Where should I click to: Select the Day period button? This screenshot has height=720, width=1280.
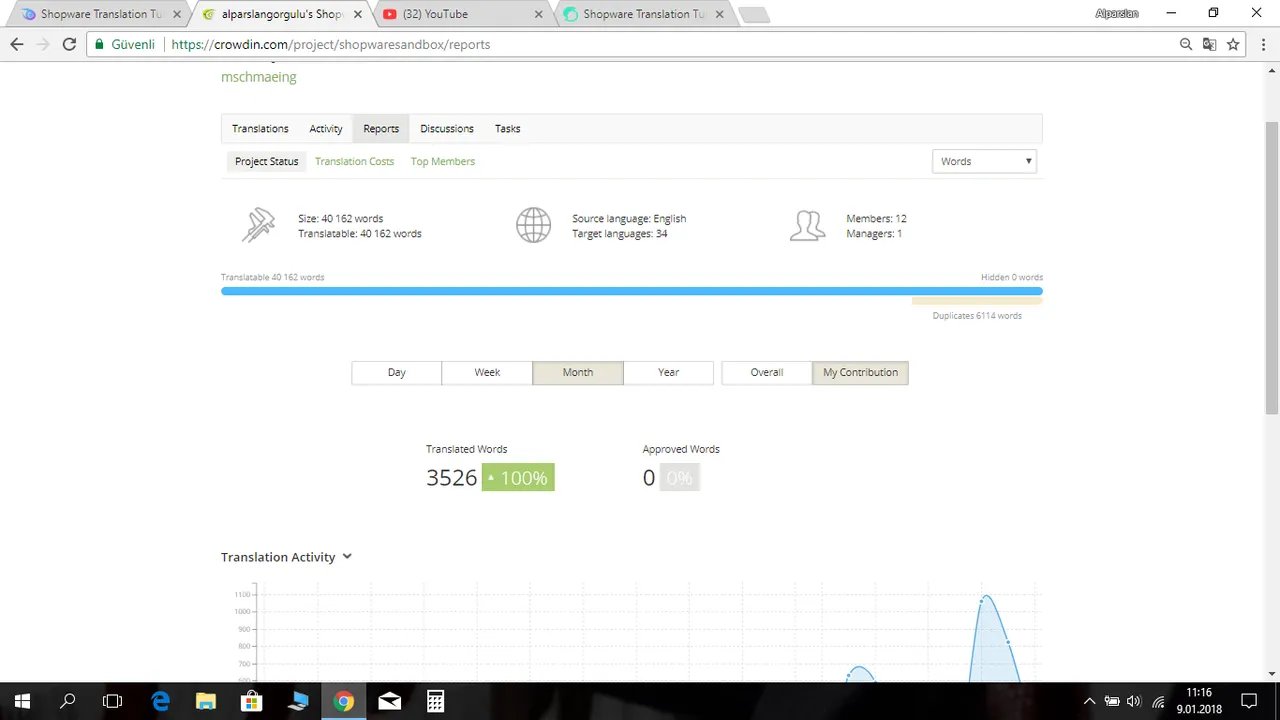[397, 372]
